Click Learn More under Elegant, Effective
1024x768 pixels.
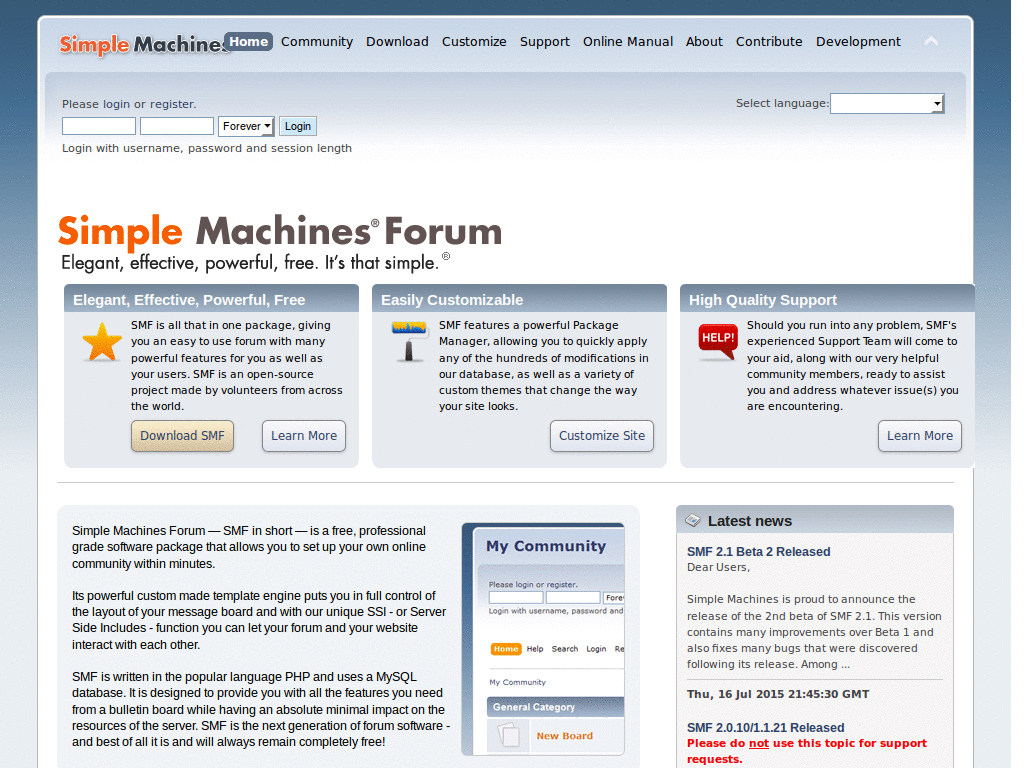click(304, 436)
